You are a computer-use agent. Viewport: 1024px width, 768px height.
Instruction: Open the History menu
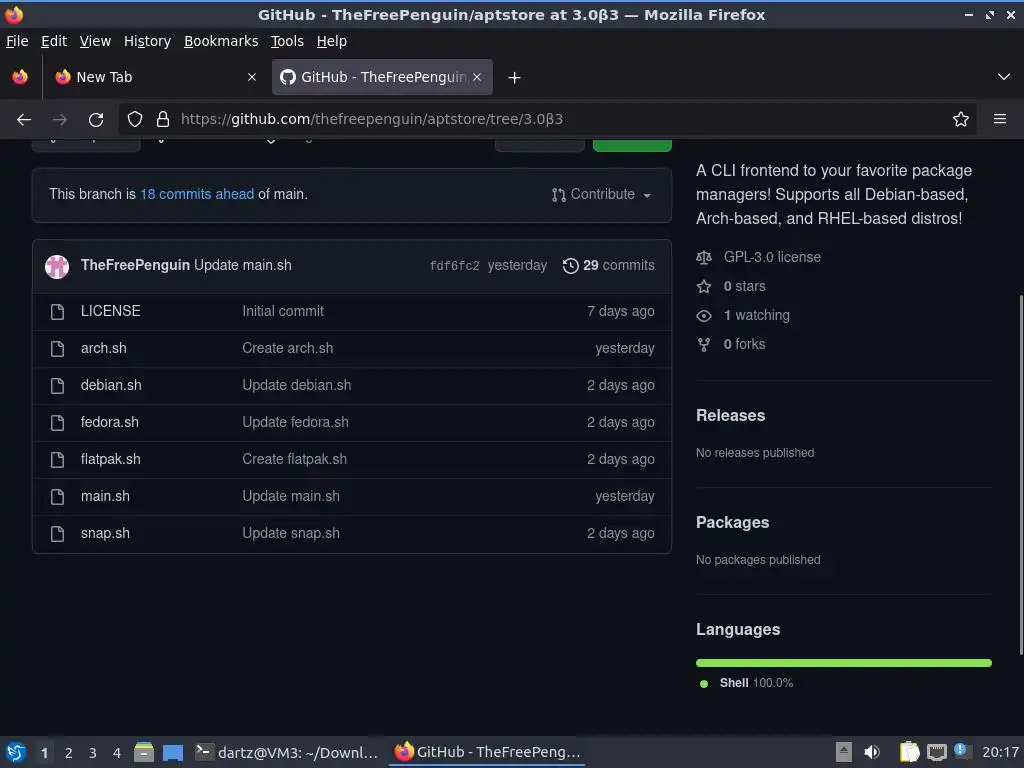(x=147, y=41)
